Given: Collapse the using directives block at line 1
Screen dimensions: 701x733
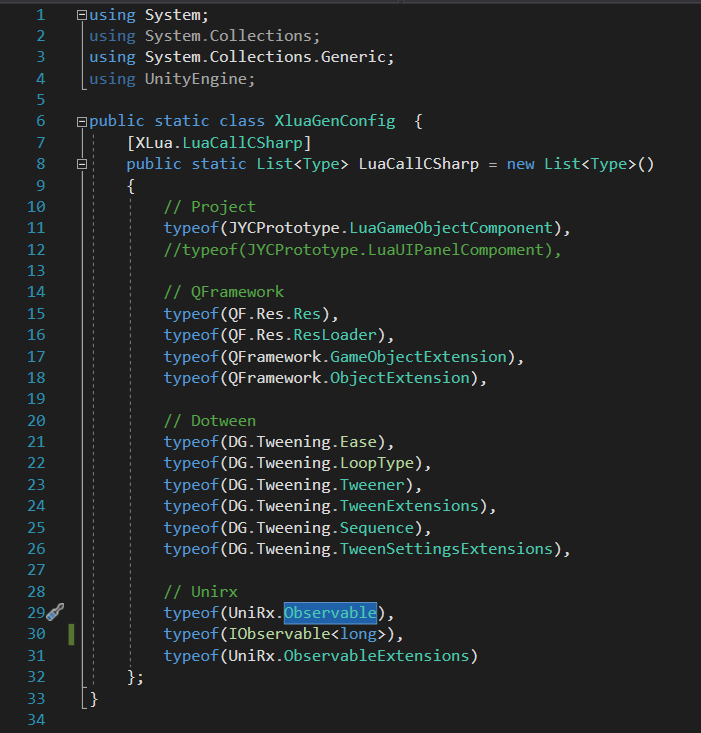Looking at the screenshot, I should (x=82, y=15).
